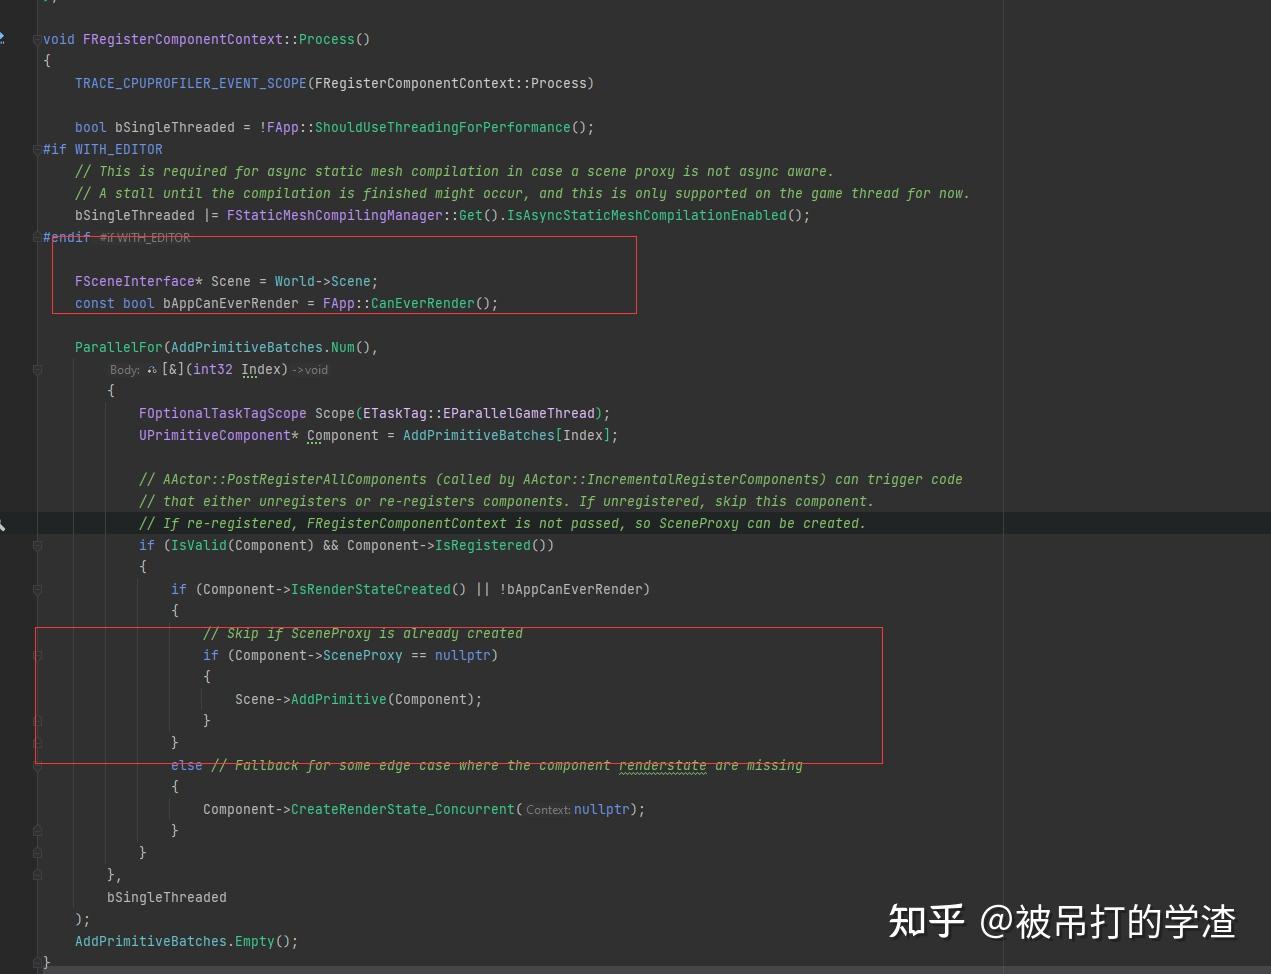The image size is (1271, 974).
Task: Click the lambda icon in the Body hint
Action: 152,370
